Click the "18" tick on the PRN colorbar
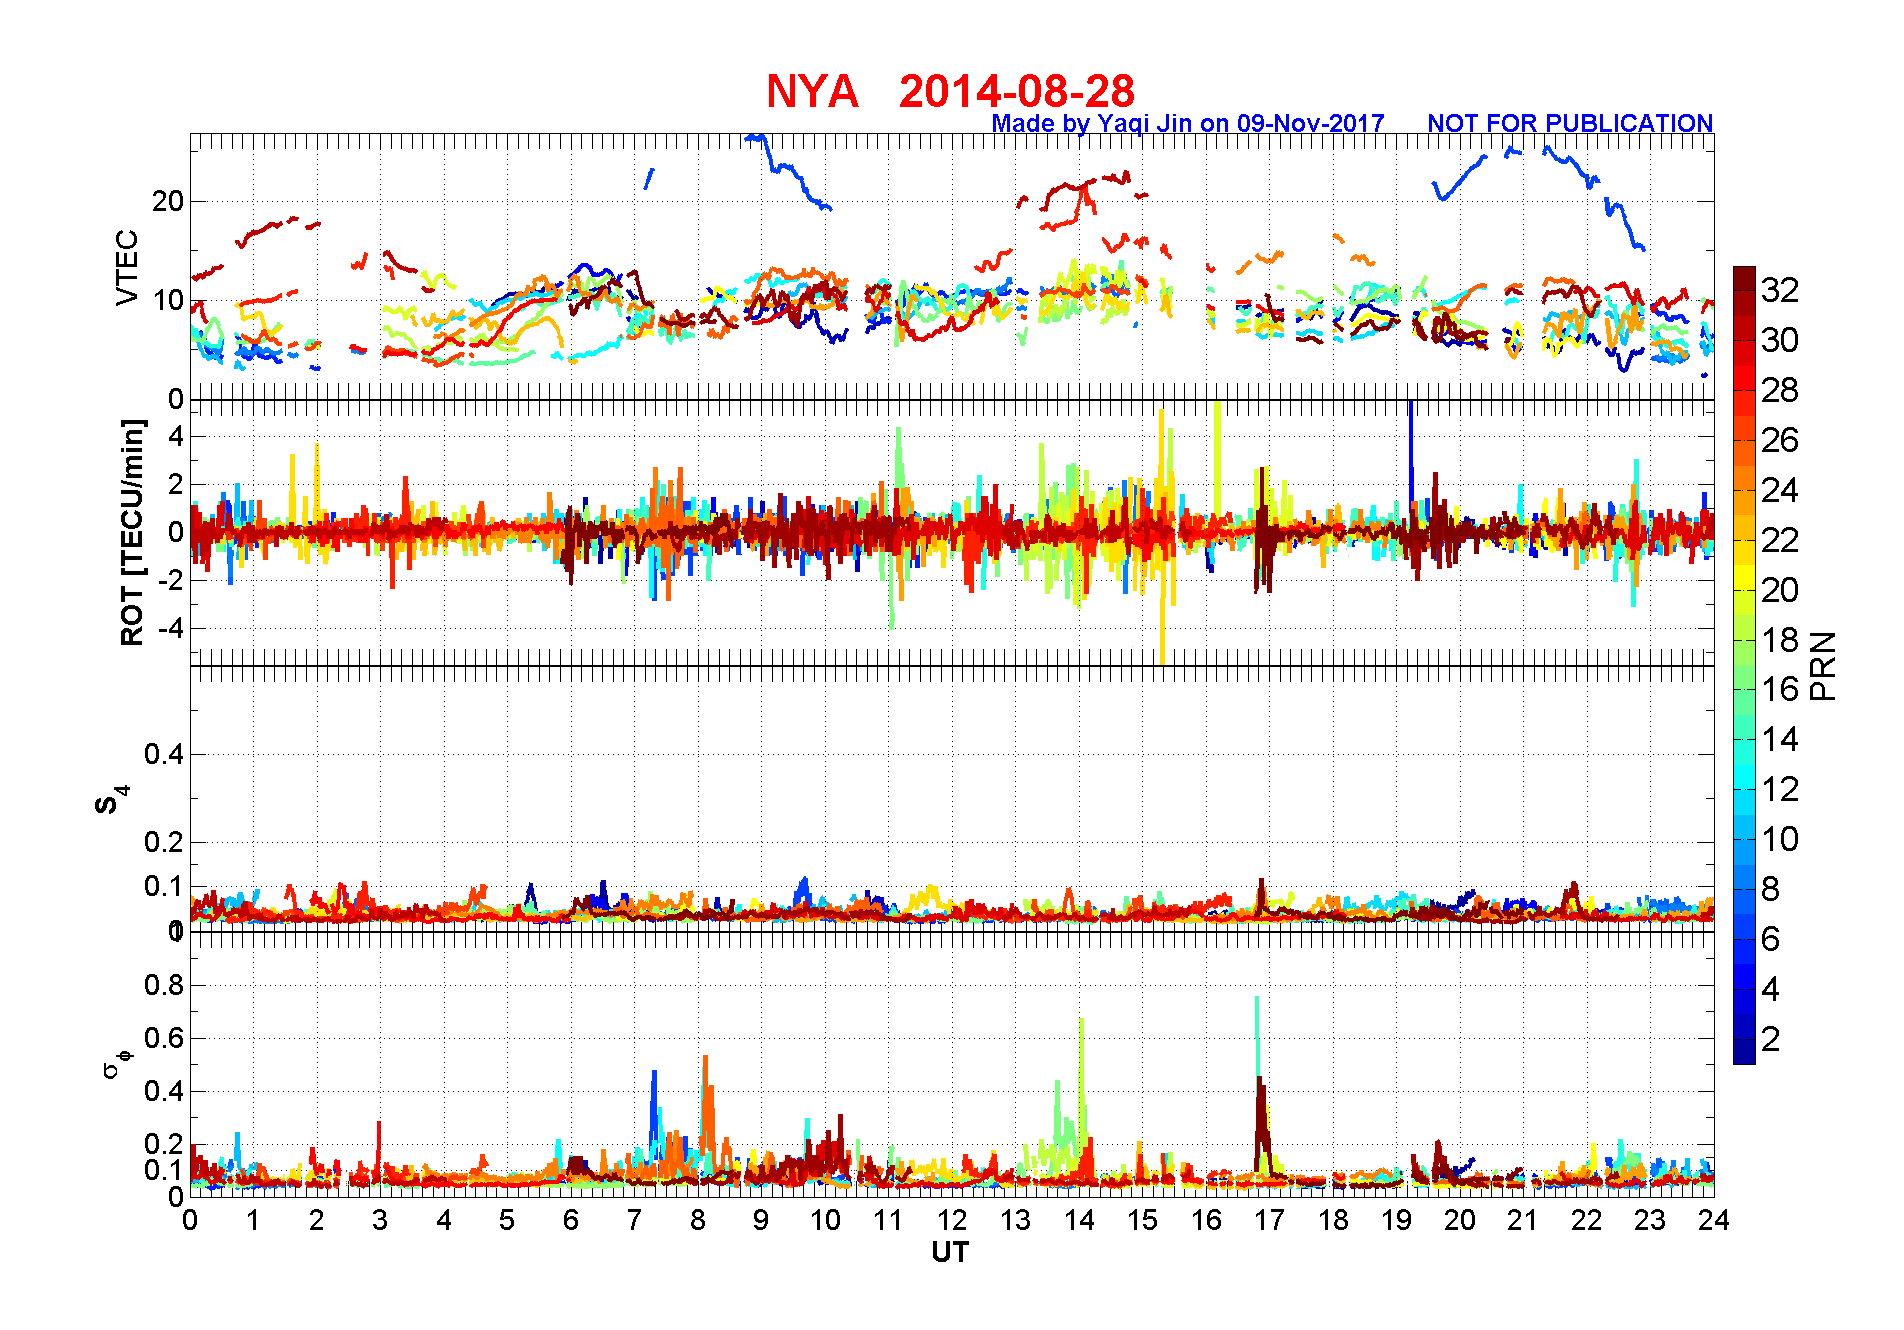Viewport: 1904px width, 1330px height. (1780, 640)
